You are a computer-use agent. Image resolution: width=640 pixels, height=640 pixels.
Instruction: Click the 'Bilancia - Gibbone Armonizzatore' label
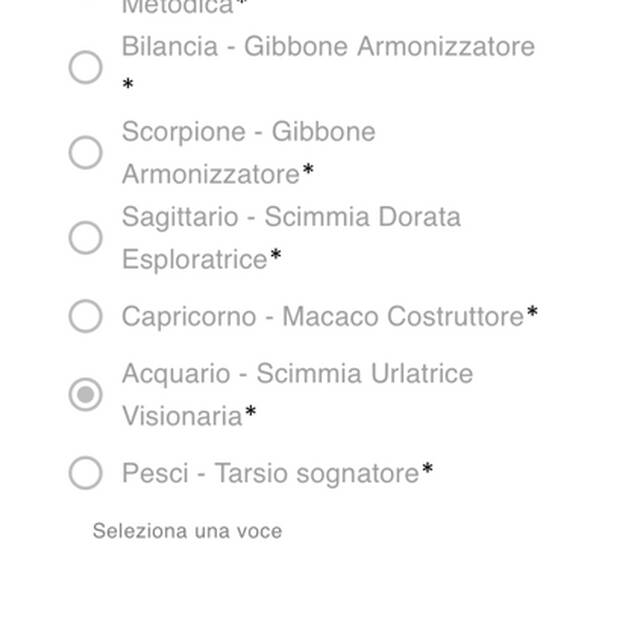(328, 47)
